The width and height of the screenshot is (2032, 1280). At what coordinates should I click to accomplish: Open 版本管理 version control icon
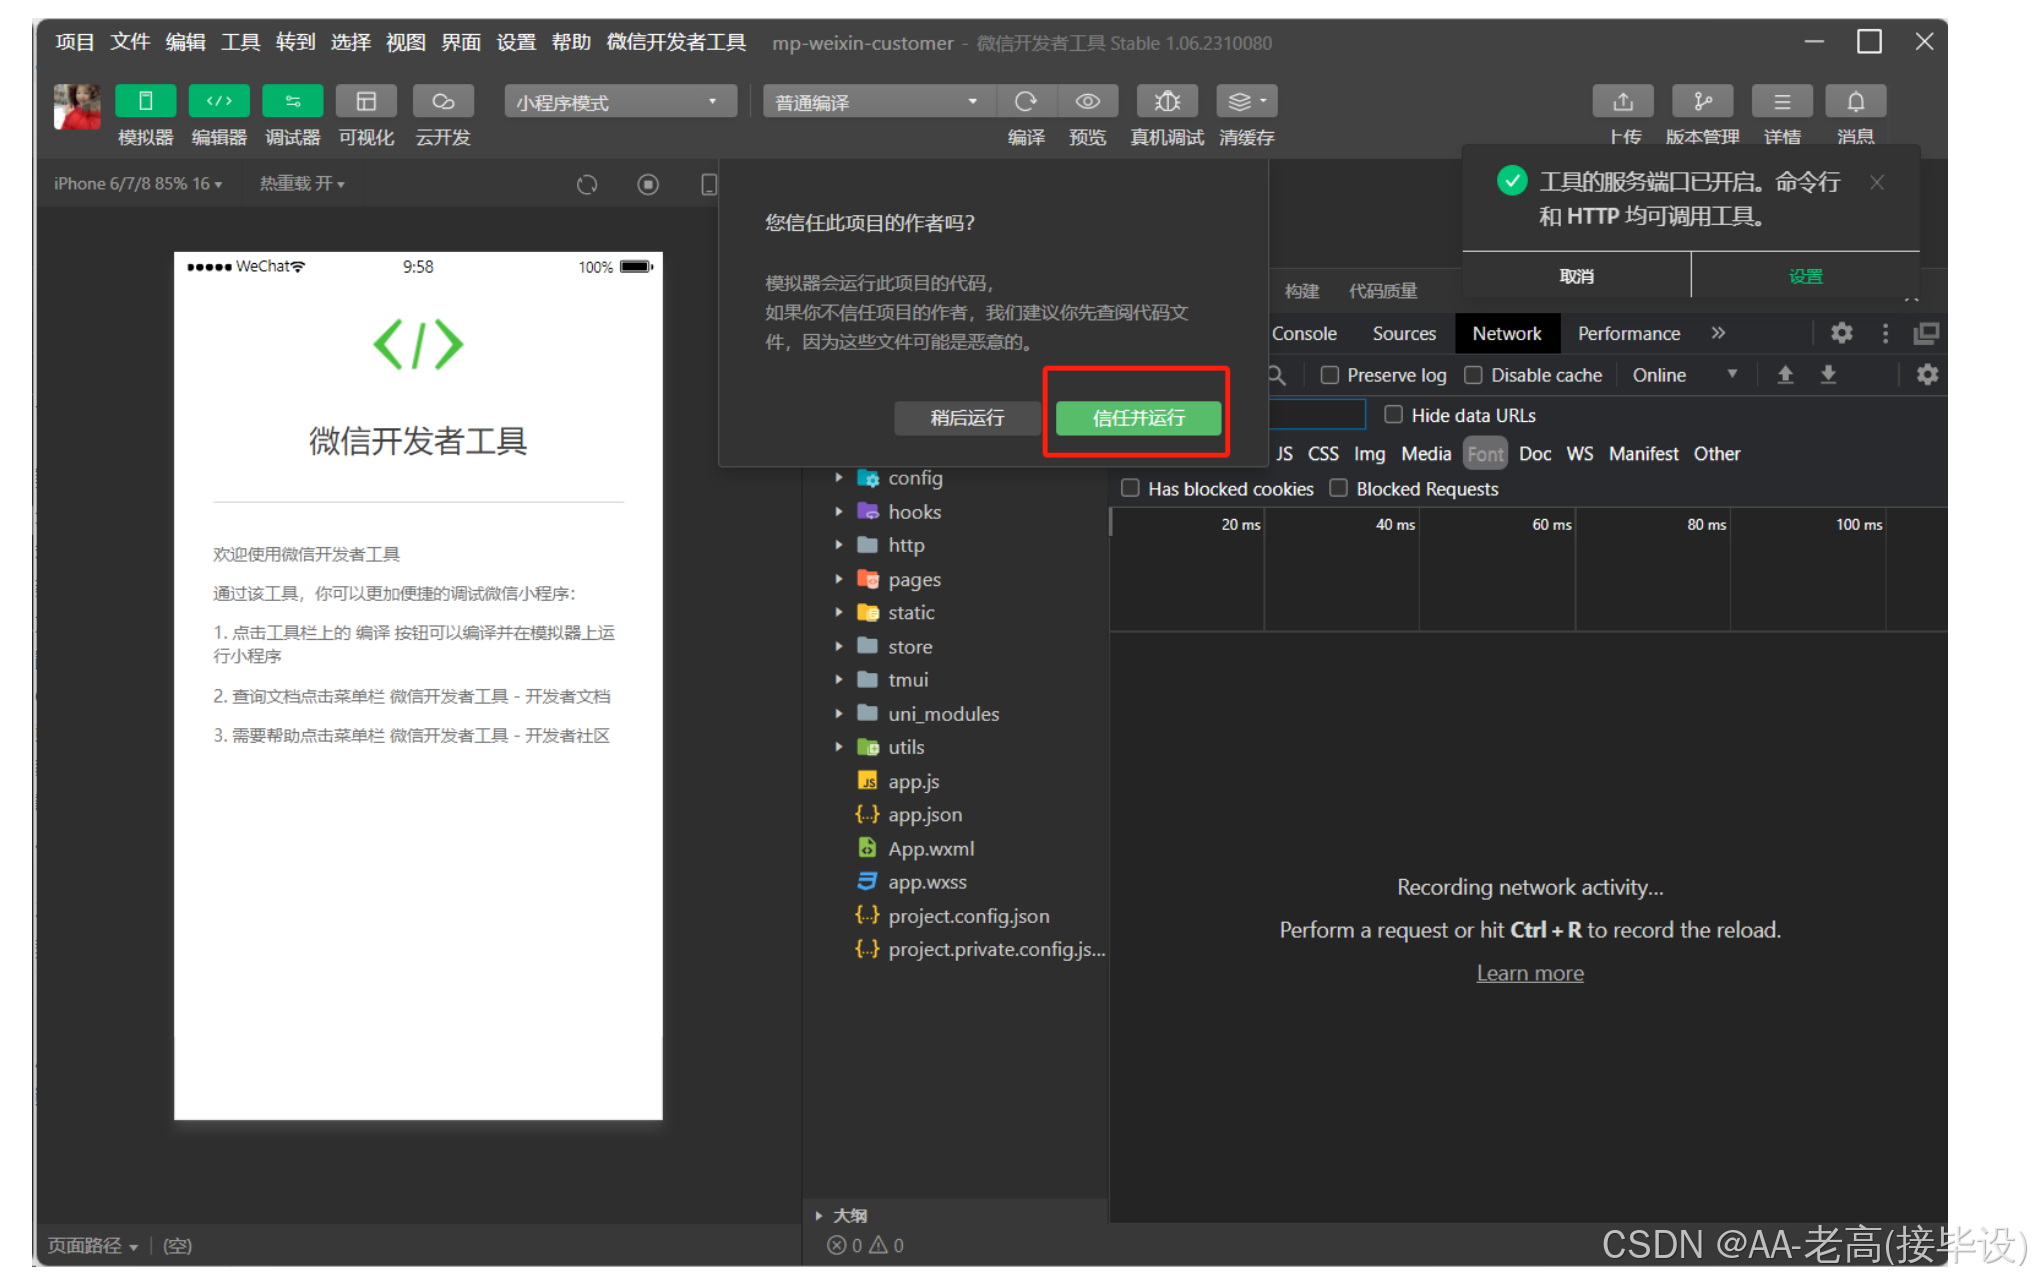tap(1703, 101)
